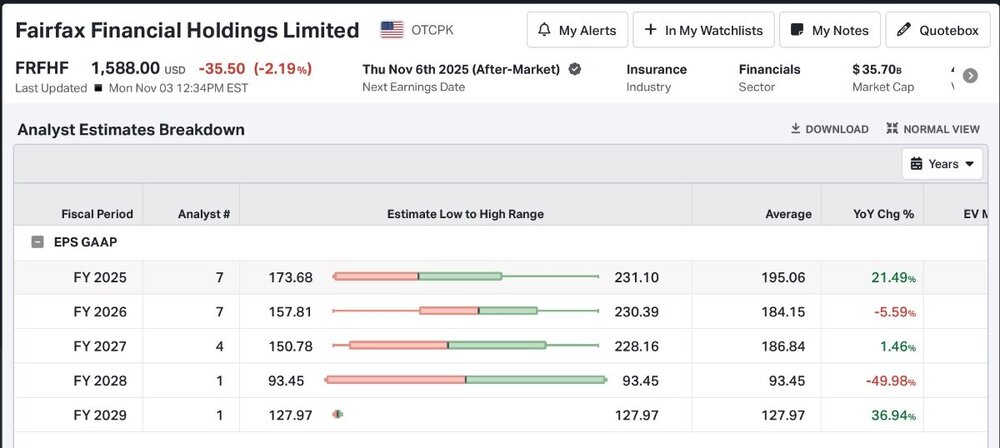Viewport: 1000px width, 448px height.
Task: Select the FY 2029 row label
Action: [x=100, y=415]
